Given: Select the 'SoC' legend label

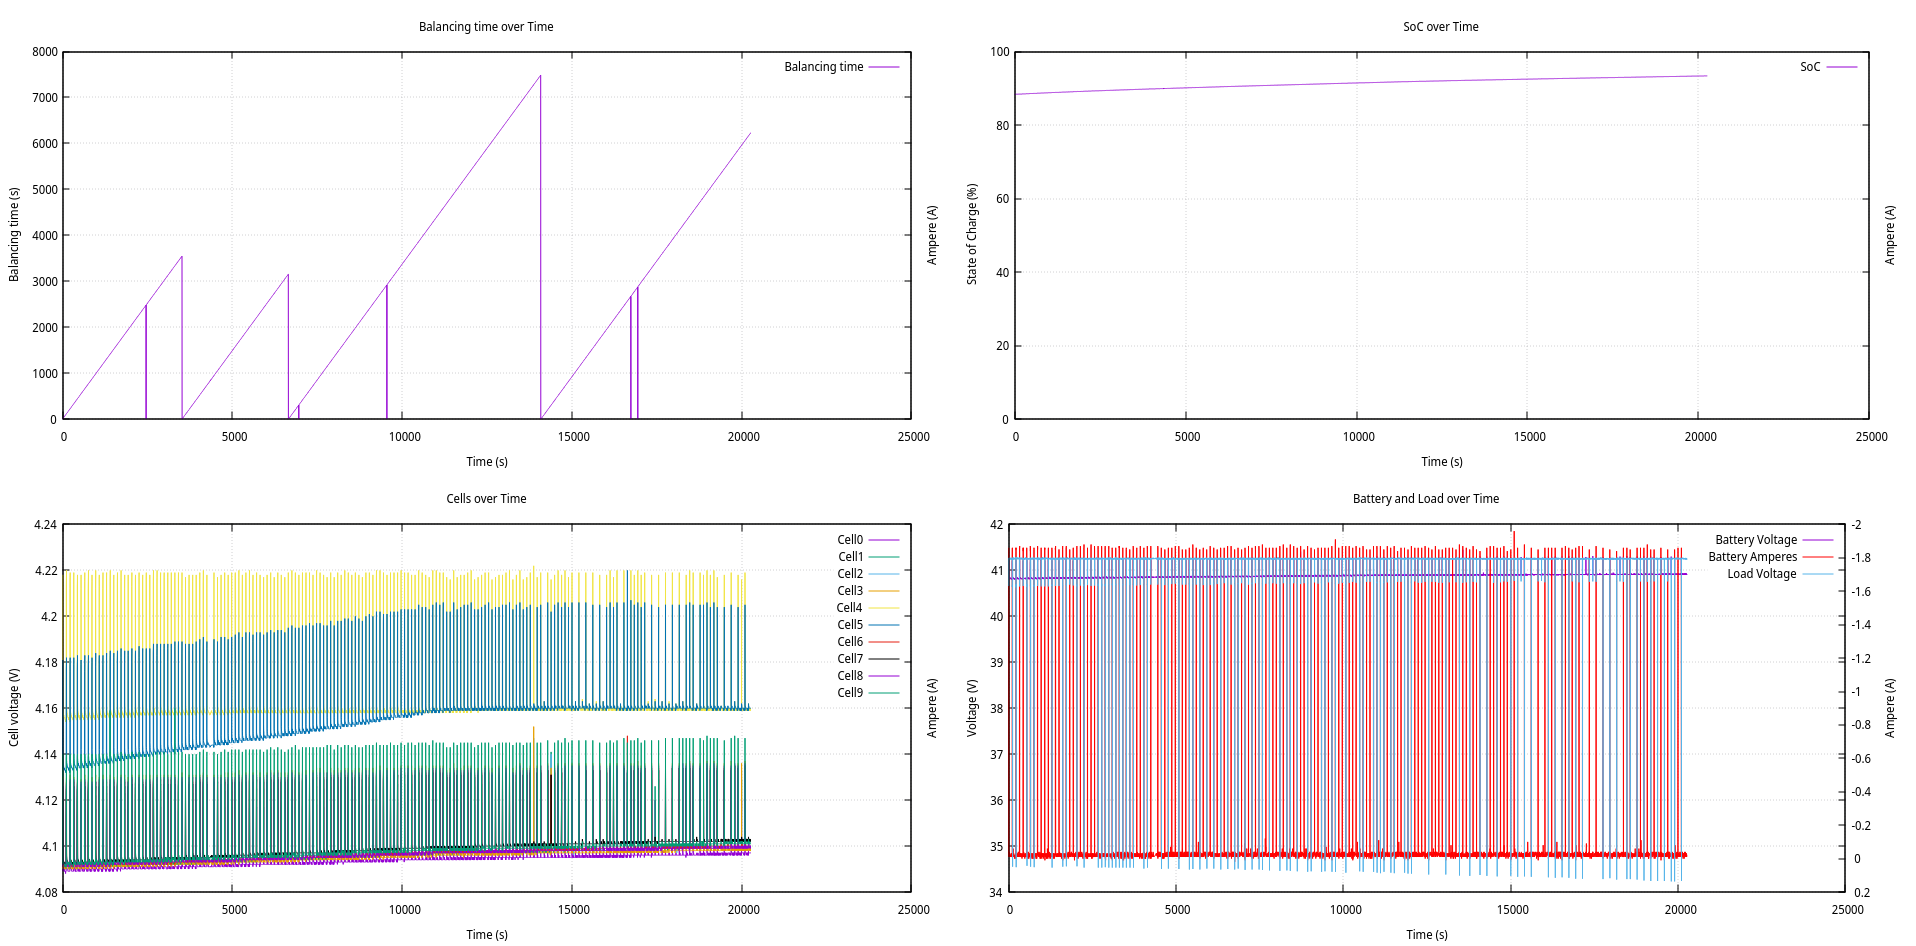Looking at the screenshot, I should (x=1810, y=67).
